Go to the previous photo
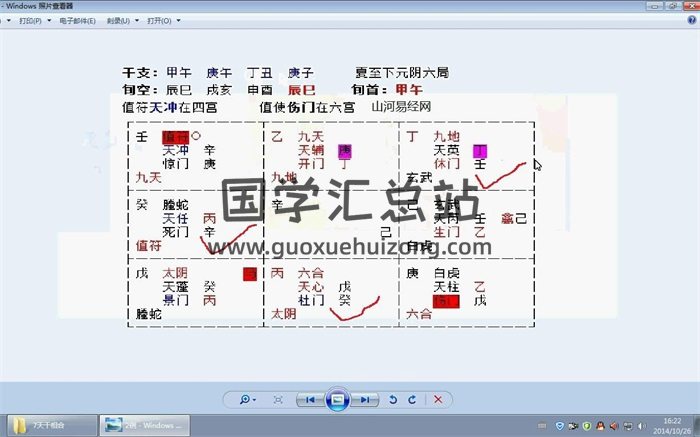The image size is (700, 437). point(312,399)
